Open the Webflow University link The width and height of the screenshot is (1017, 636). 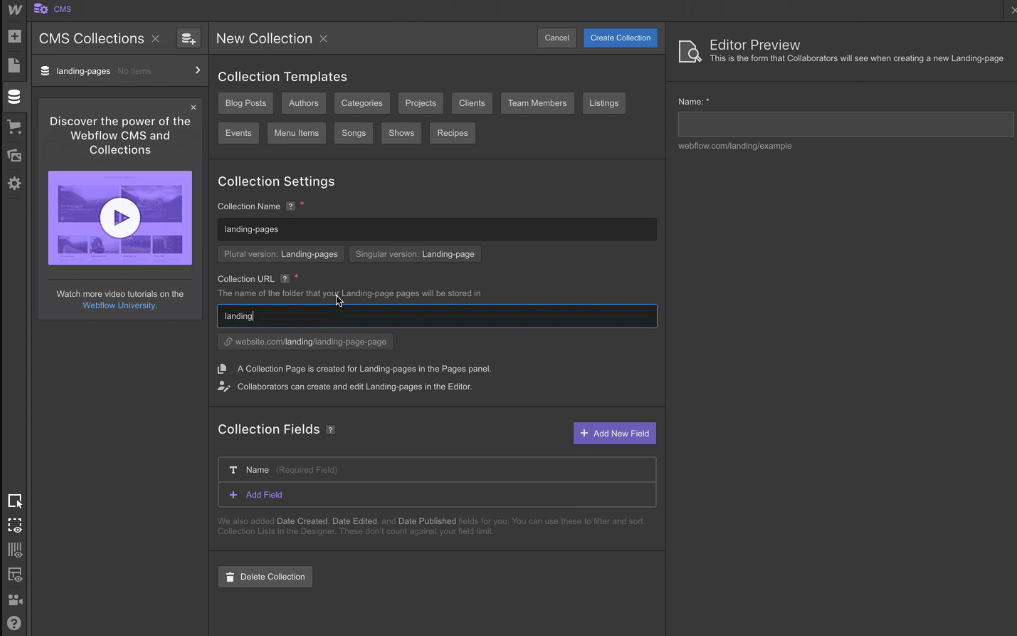coord(119,305)
